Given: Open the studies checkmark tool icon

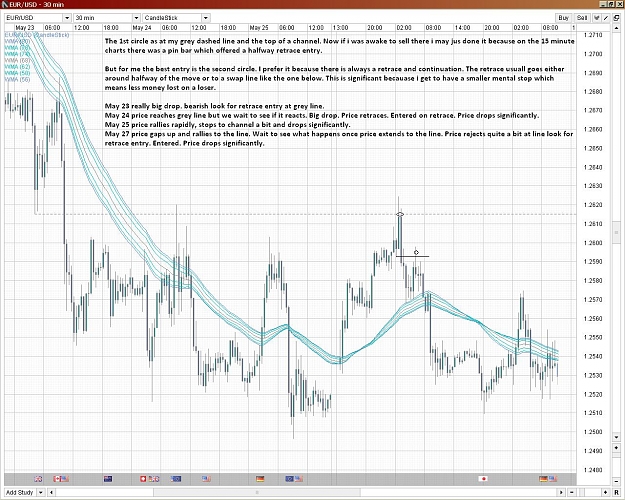Looking at the screenshot, I should (x=597, y=18).
